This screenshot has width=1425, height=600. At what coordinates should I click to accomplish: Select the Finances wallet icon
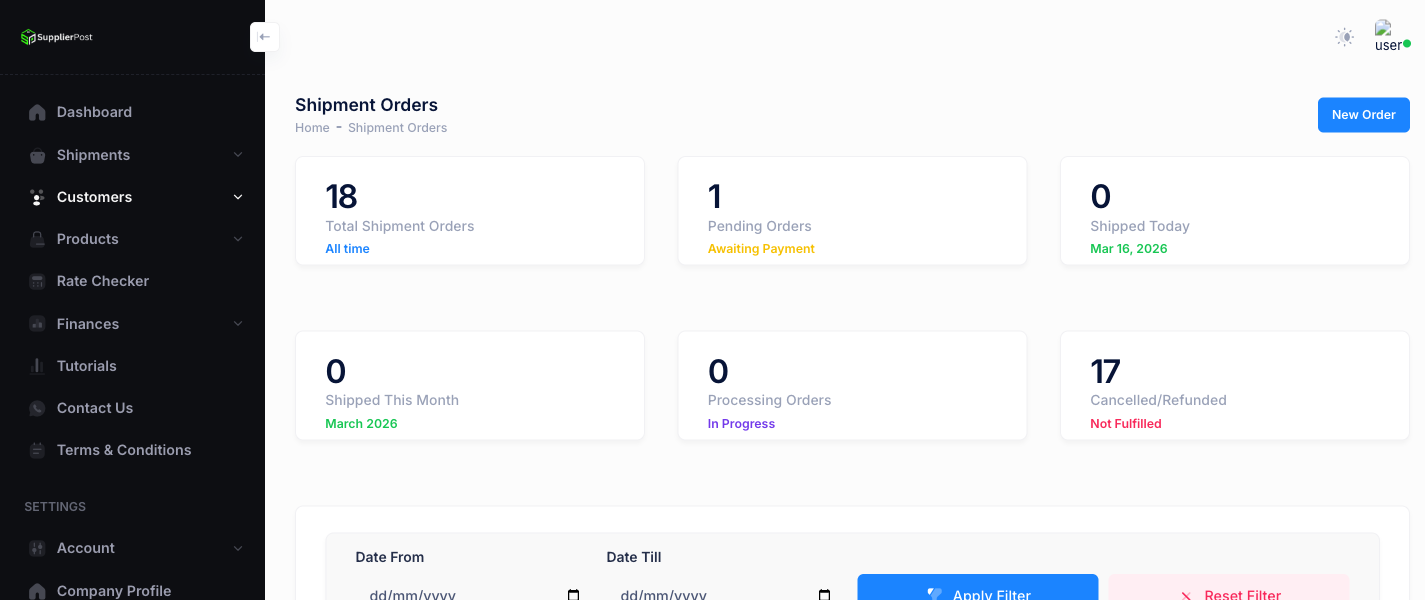(36, 323)
